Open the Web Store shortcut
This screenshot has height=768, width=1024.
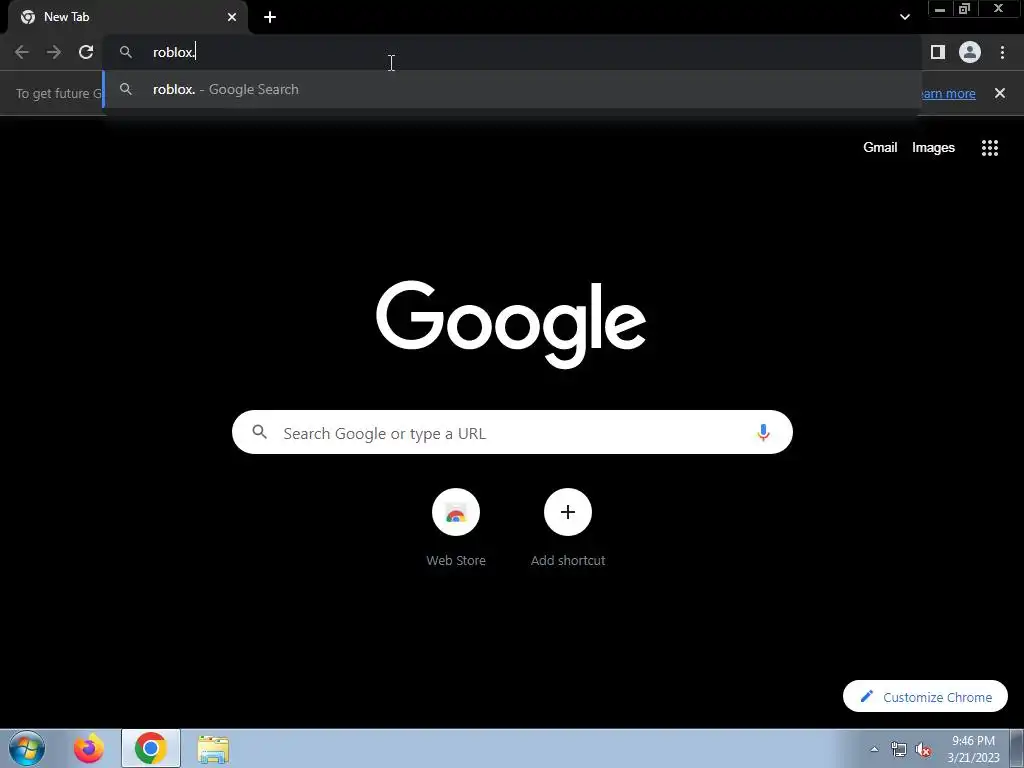pos(456,528)
